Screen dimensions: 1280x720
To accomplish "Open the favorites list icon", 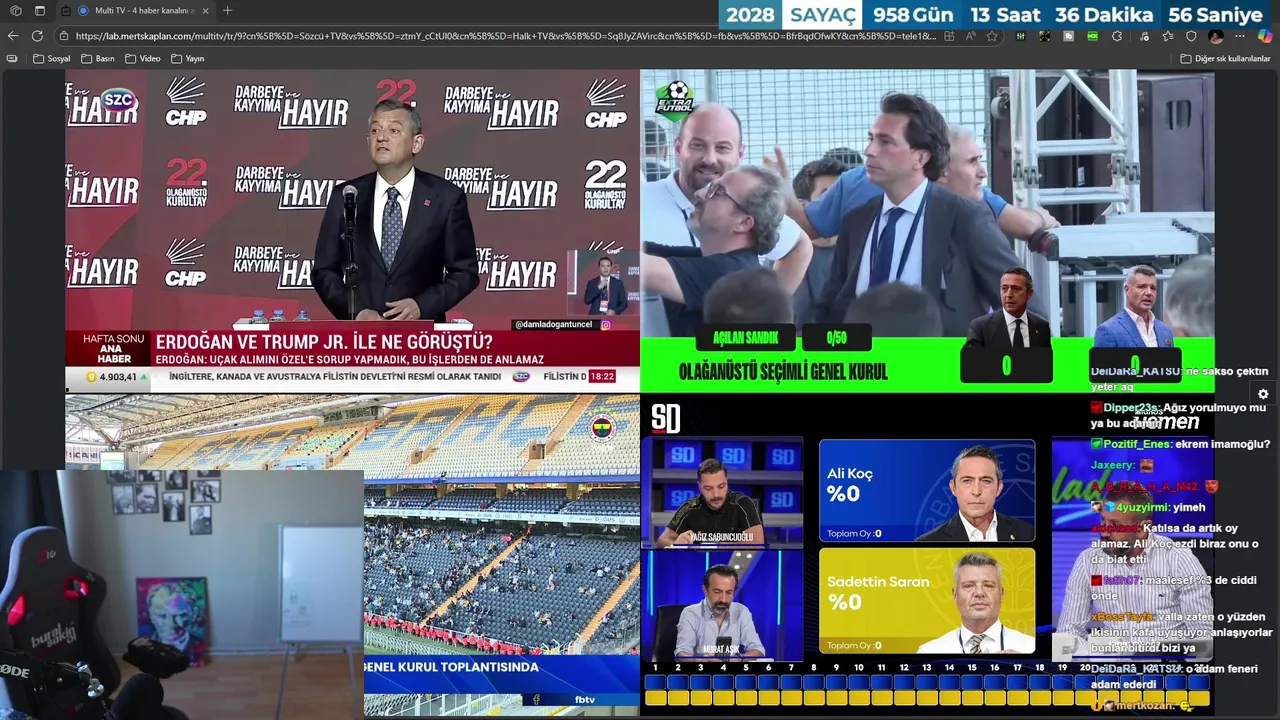I will coord(1168,36).
